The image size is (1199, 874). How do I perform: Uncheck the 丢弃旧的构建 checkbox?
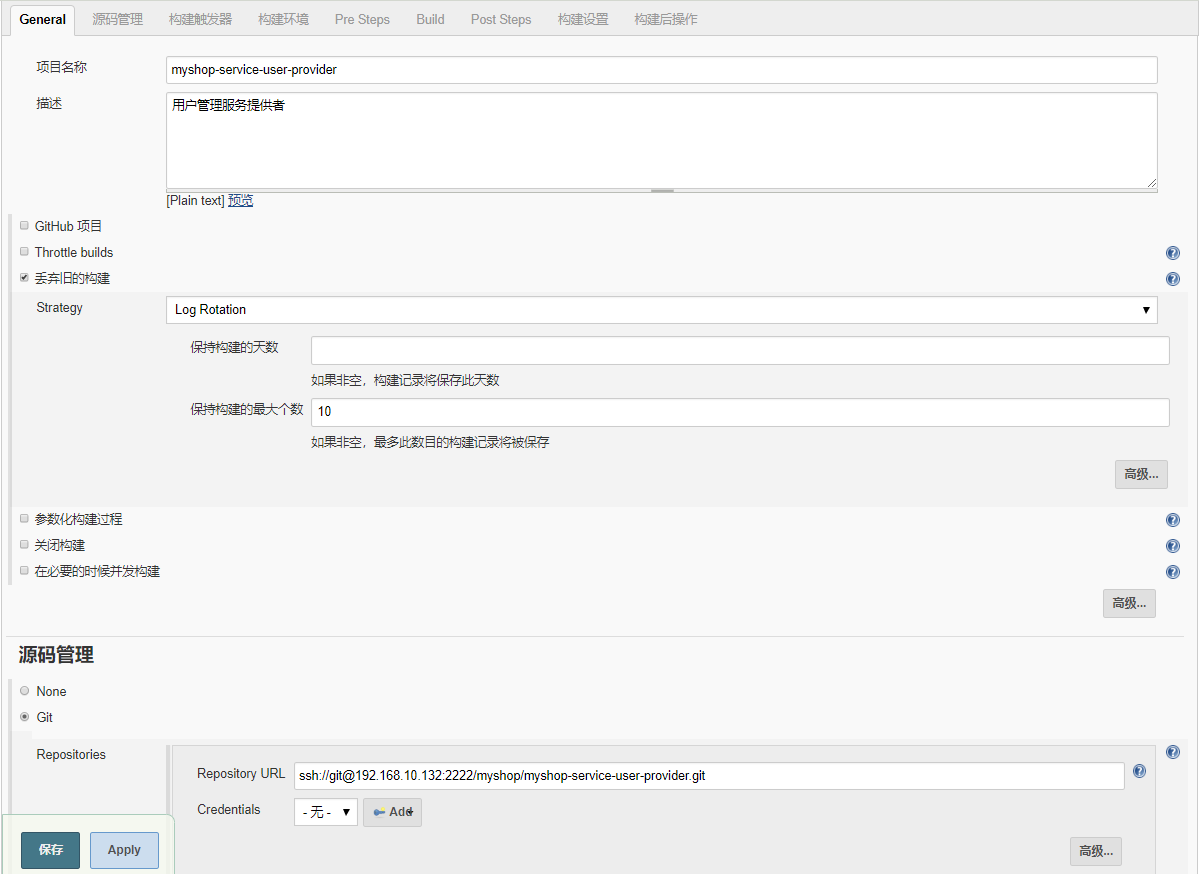(24, 278)
